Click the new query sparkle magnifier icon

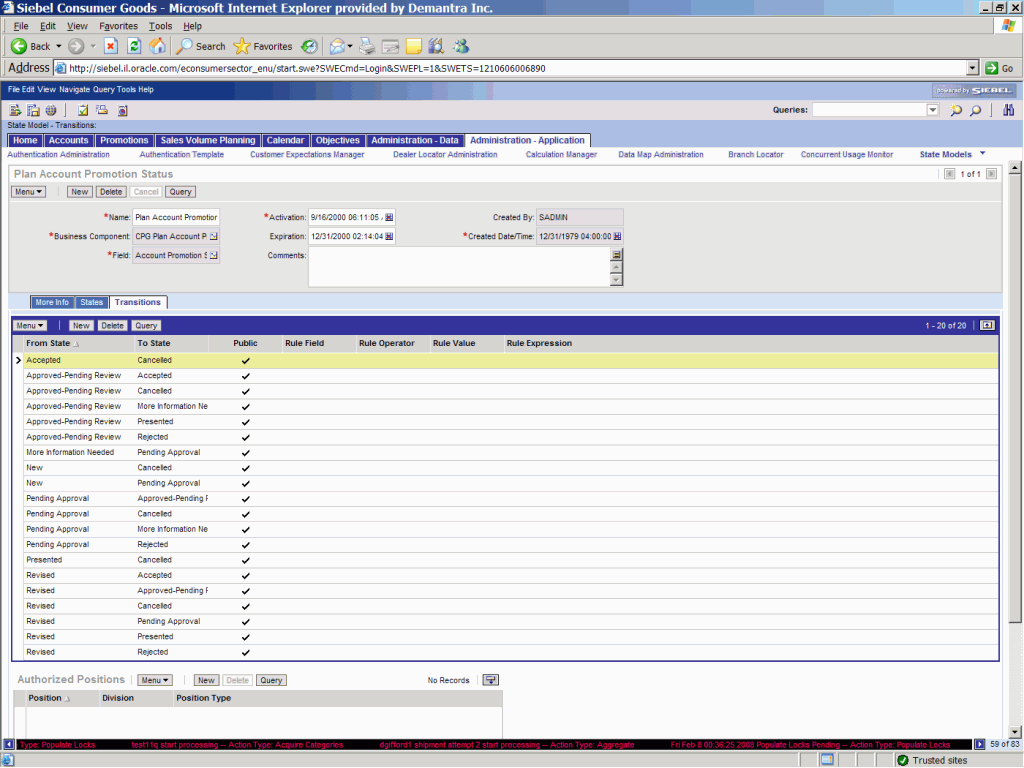pos(956,110)
